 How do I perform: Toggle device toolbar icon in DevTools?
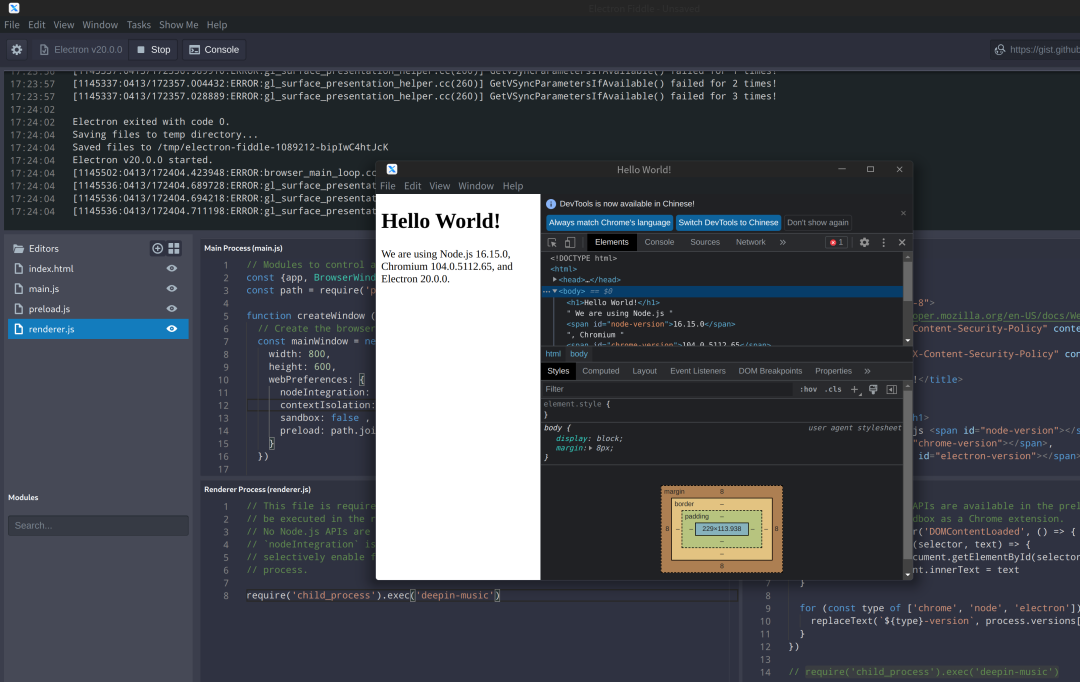[570, 242]
